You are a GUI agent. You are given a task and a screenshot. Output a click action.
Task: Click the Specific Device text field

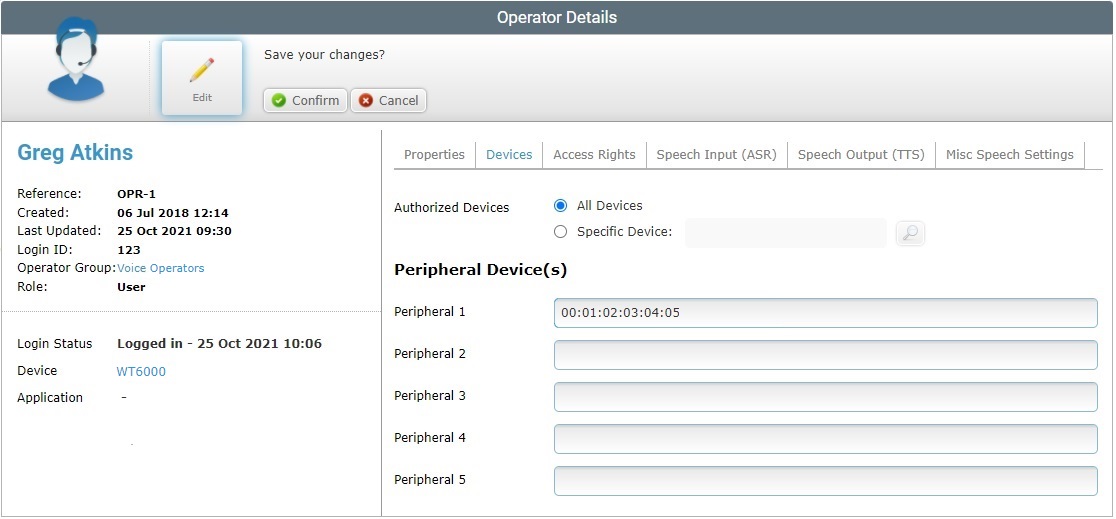coord(786,233)
